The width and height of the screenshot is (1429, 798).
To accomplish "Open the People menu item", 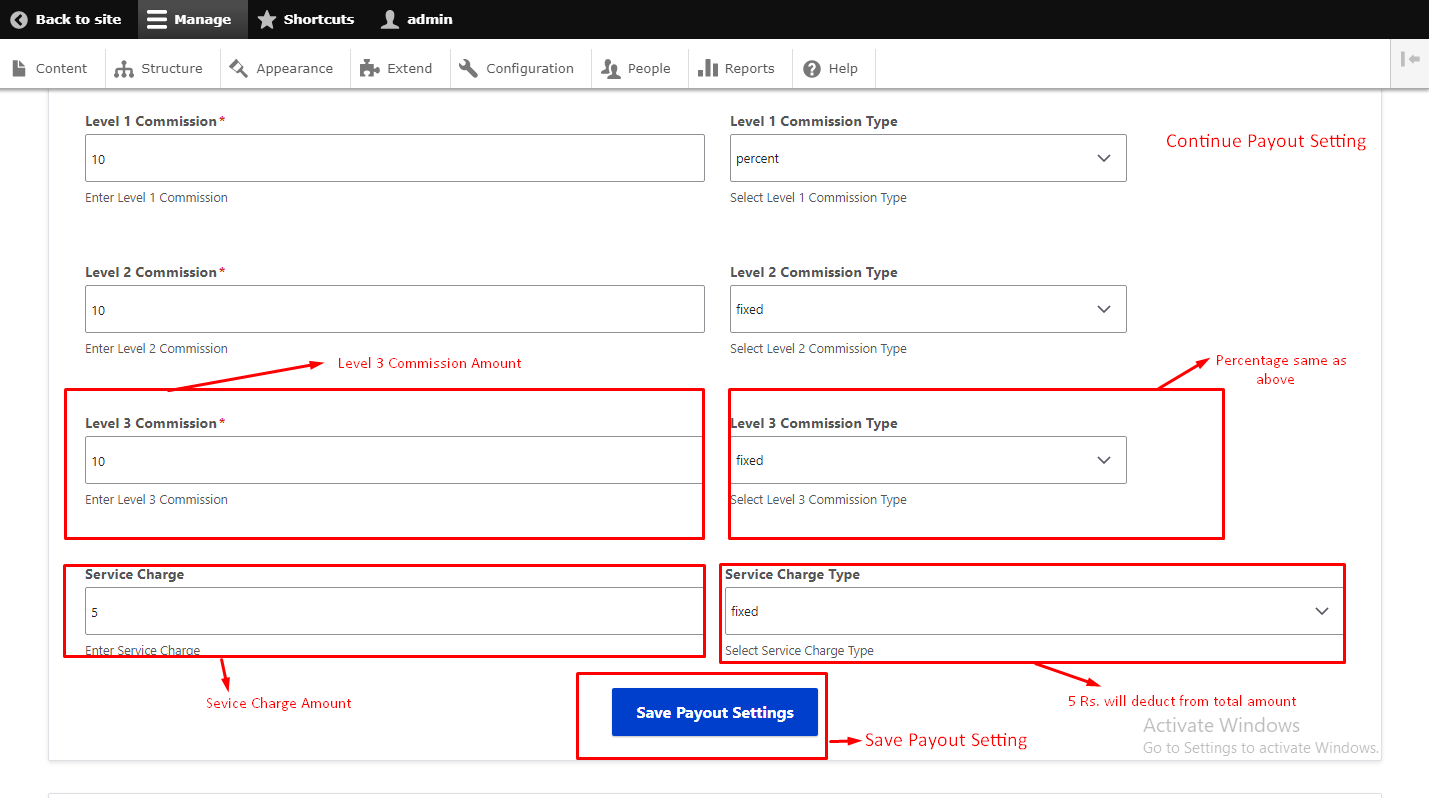I will pos(636,68).
